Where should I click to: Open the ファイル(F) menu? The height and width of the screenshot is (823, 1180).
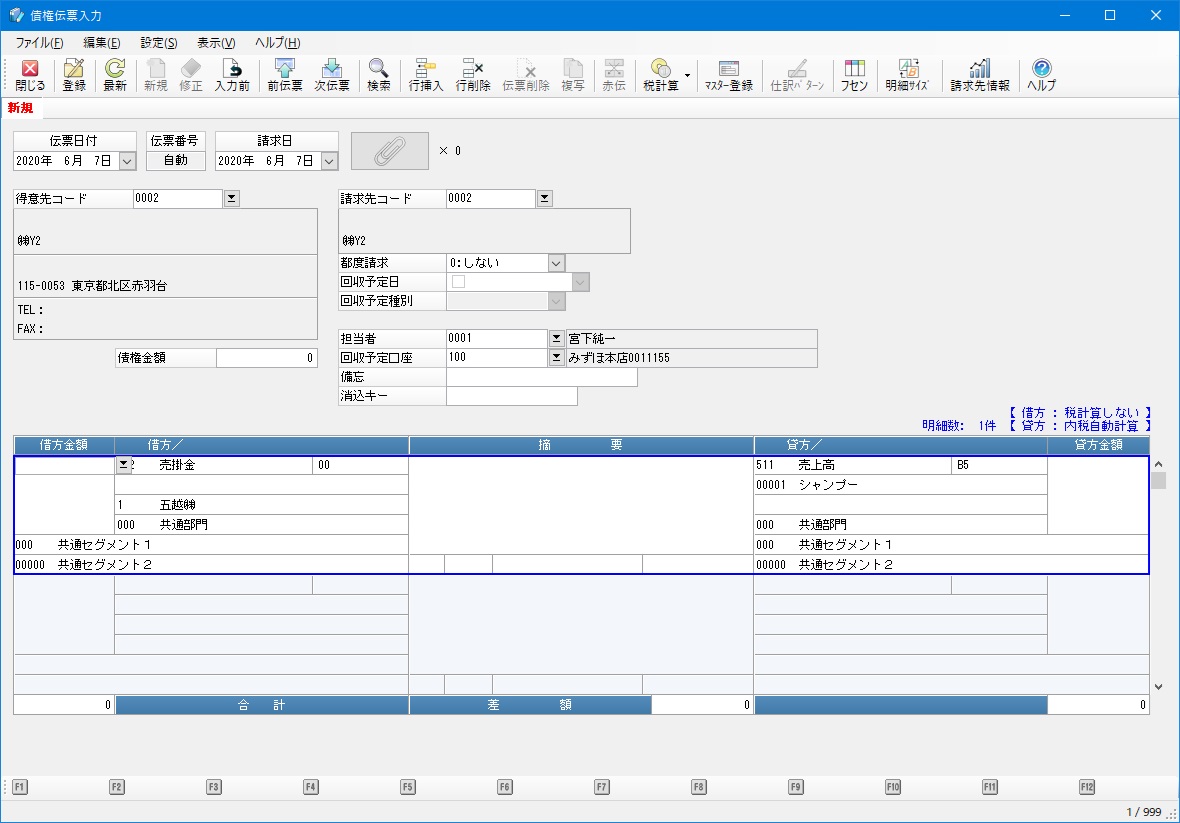(39, 43)
